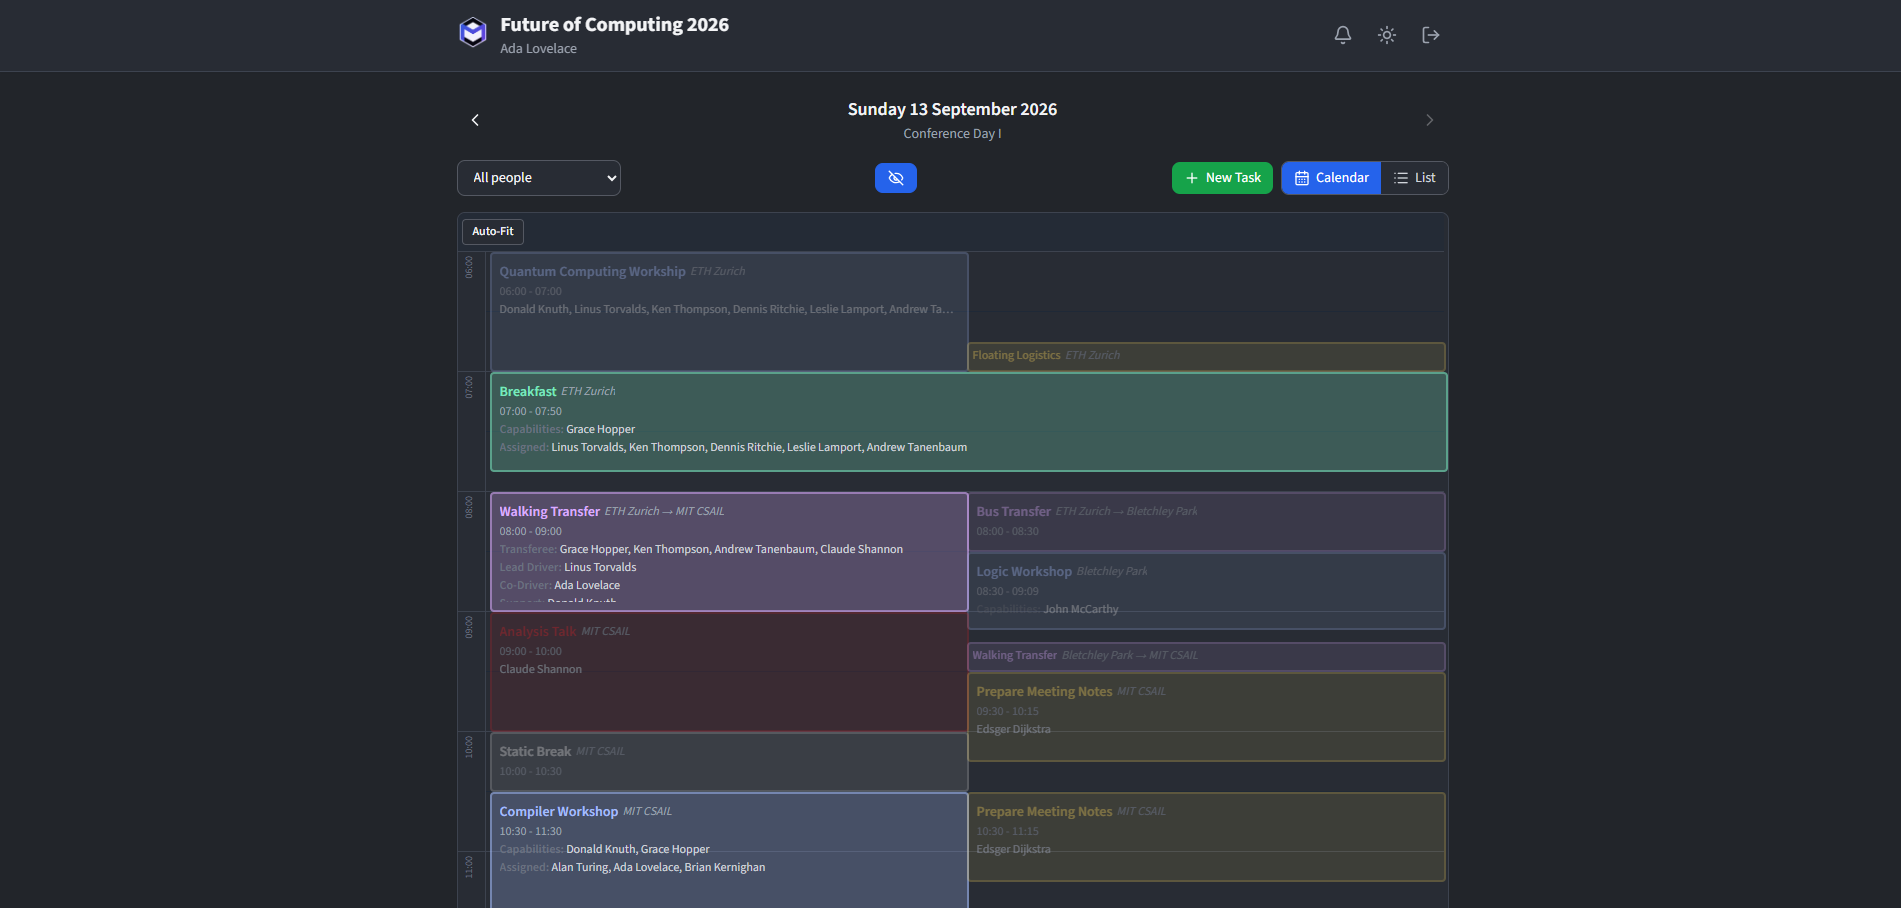1901x908 pixels.
Task: Click the 09:00 time label
Action: [x=469, y=627]
